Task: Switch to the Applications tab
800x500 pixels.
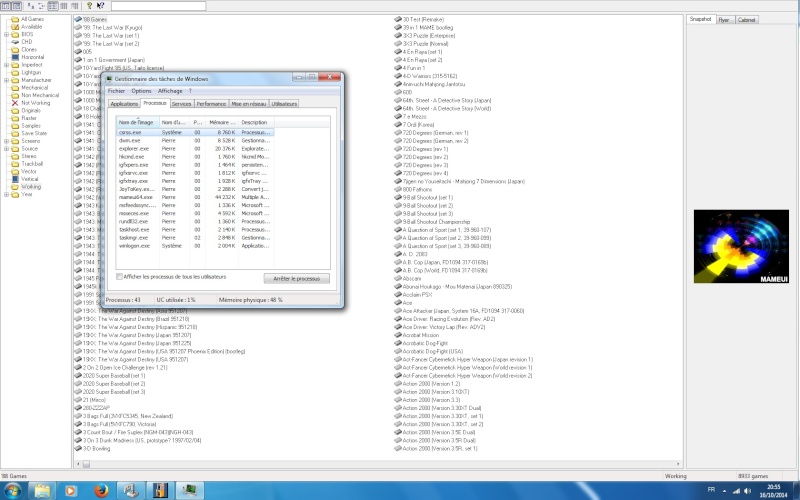Action: (124, 104)
